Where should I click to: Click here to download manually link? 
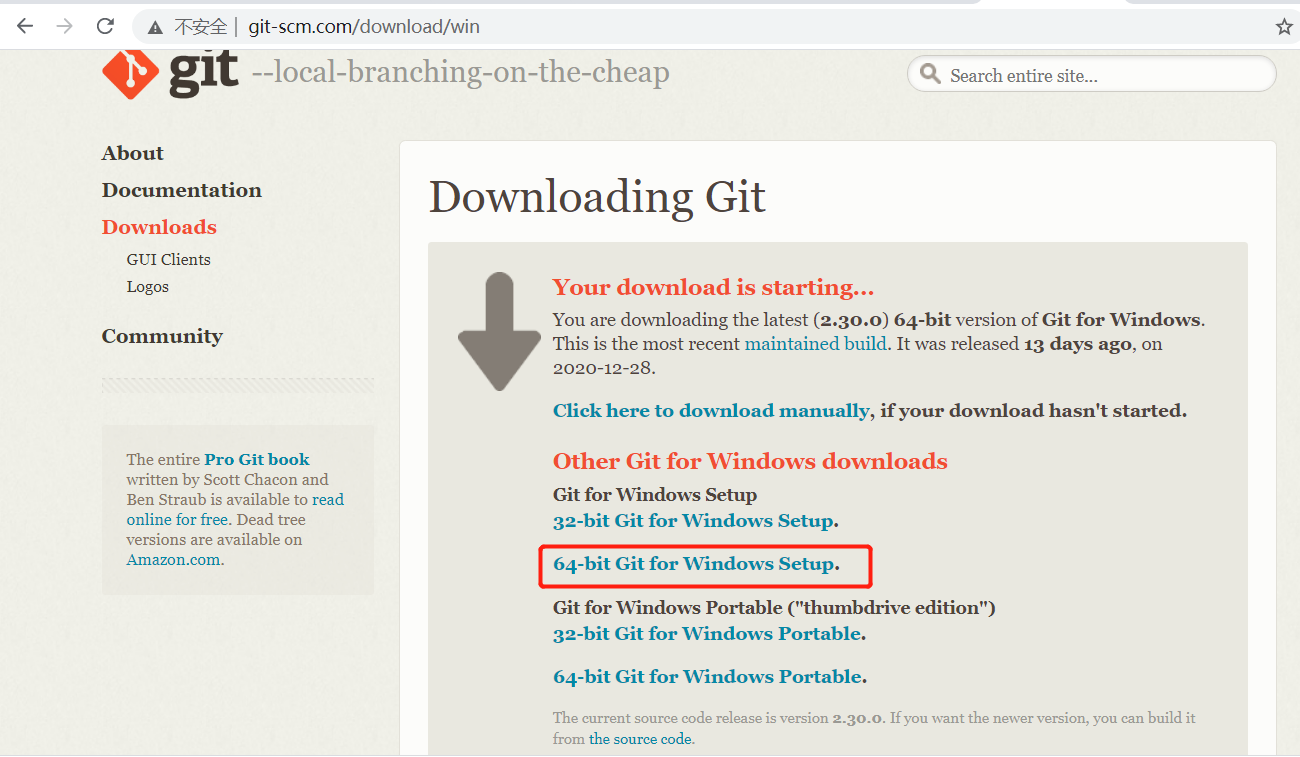[711, 410]
